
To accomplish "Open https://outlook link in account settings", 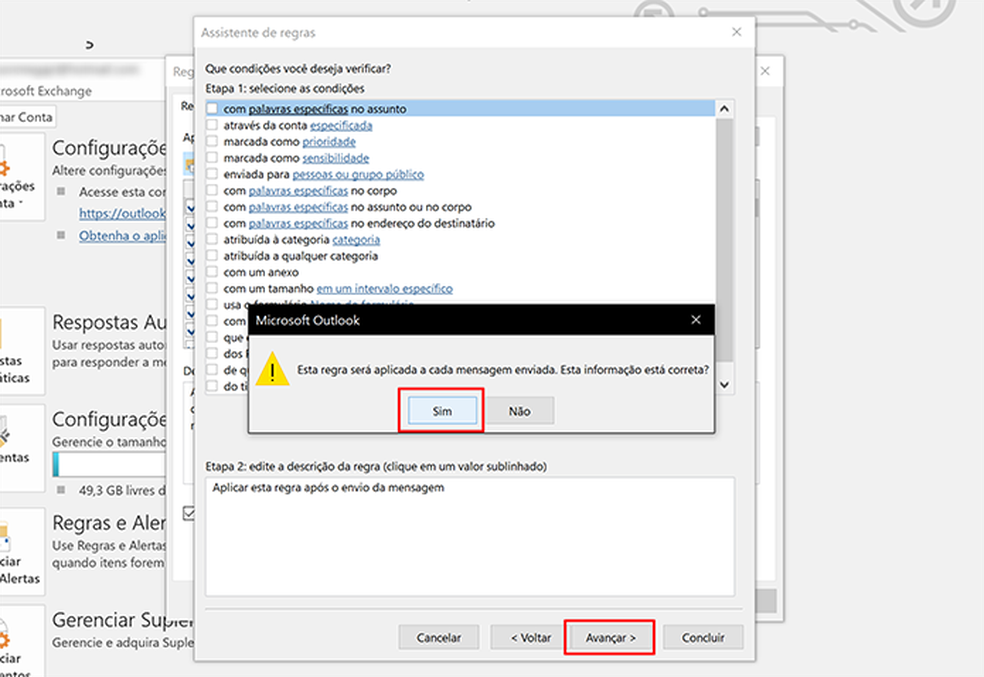I will pyautogui.click(x=122, y=213).
